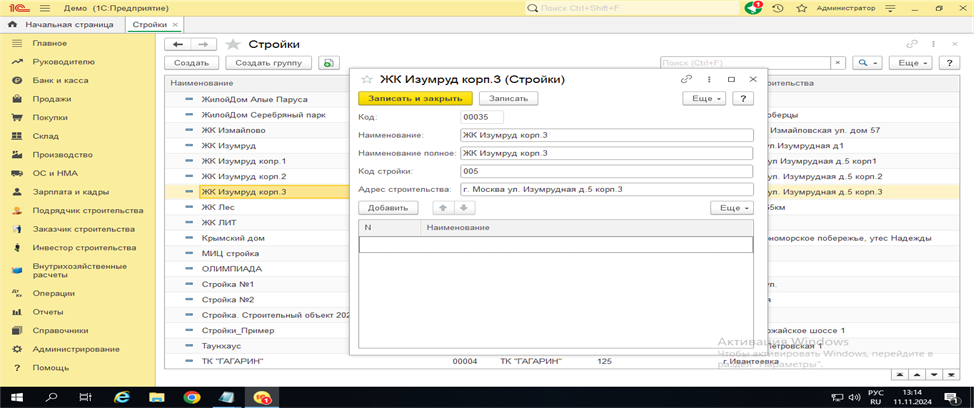Copy link icon in ЖК Изумруд корп.3 dialog
This screenshot has width=974, height=408.
[686, 79]
